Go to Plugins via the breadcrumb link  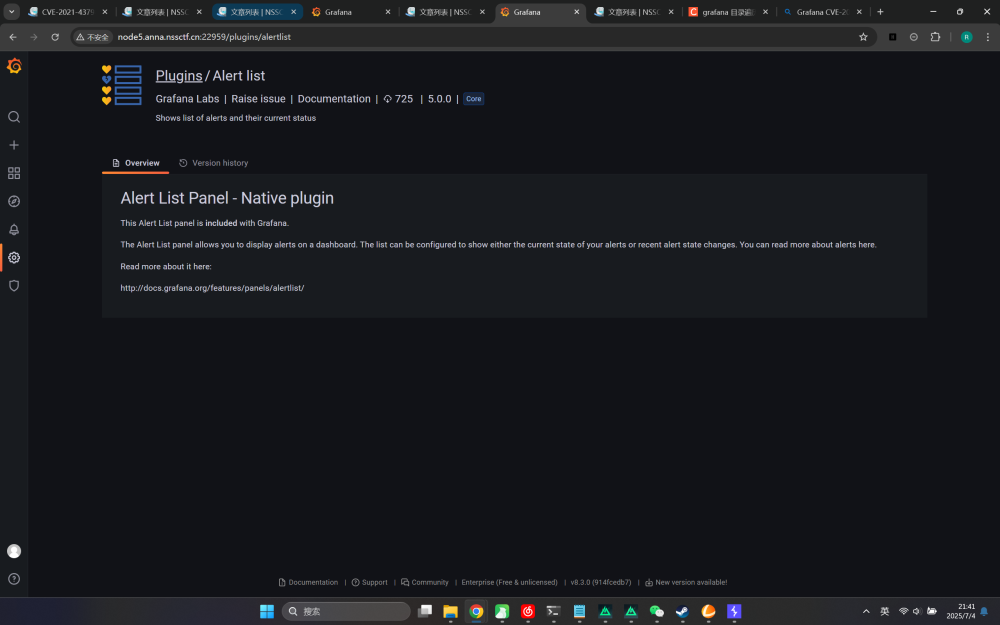click(179, 75)
